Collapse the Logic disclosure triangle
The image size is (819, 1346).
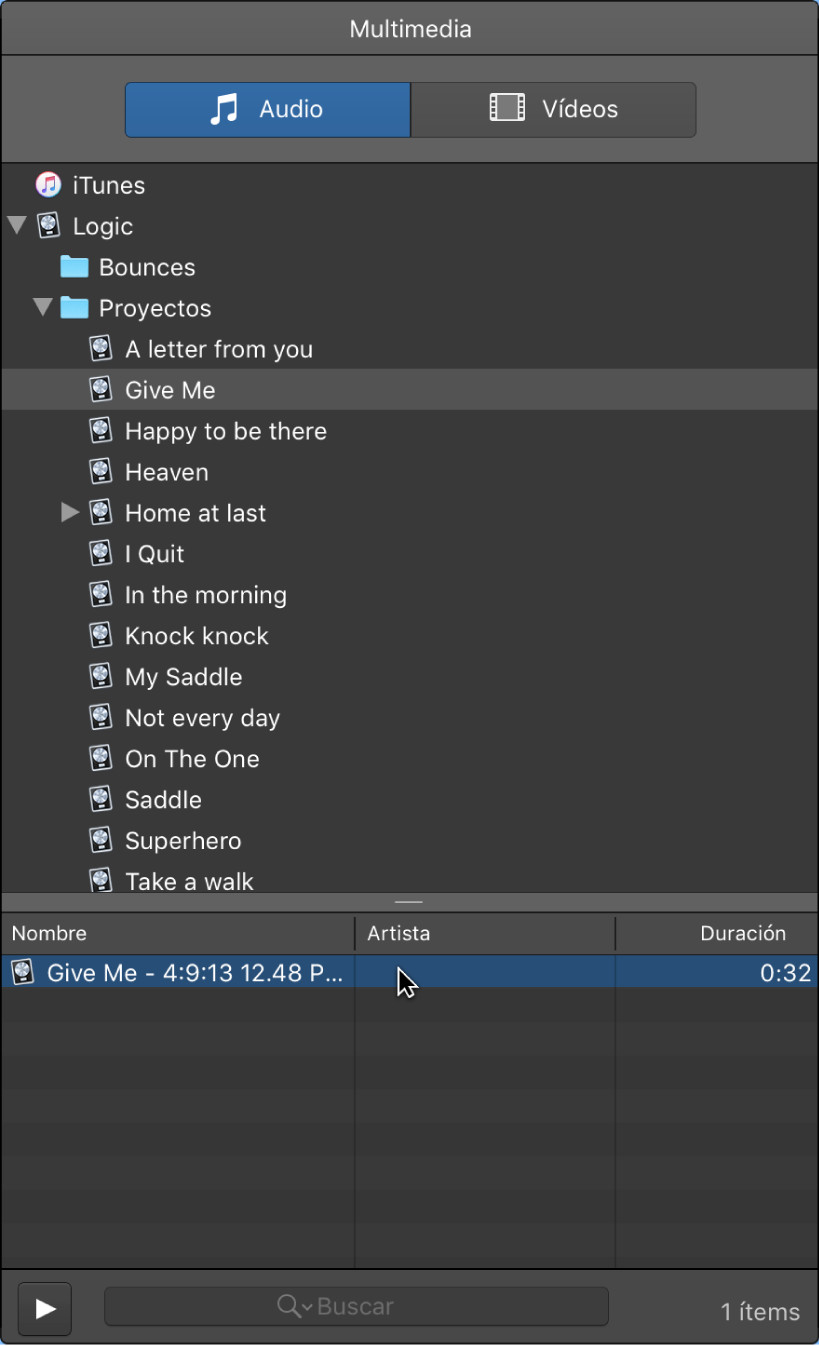(16, 226)
